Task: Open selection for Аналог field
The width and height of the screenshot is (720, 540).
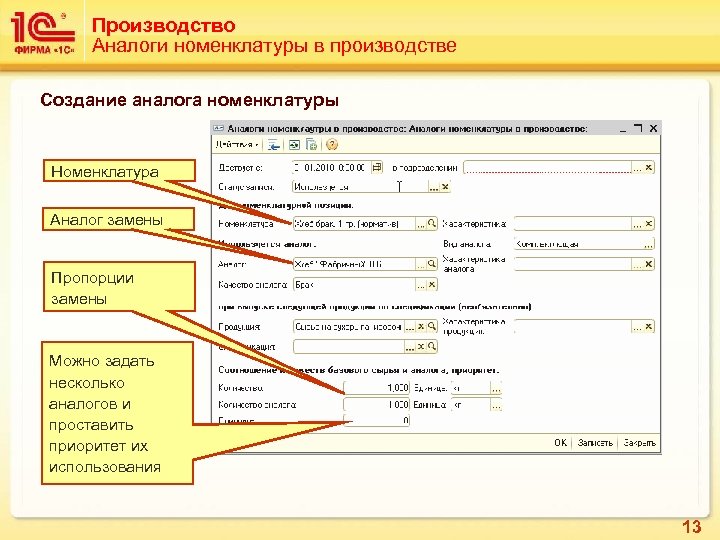Action: (x=421, y=264)
